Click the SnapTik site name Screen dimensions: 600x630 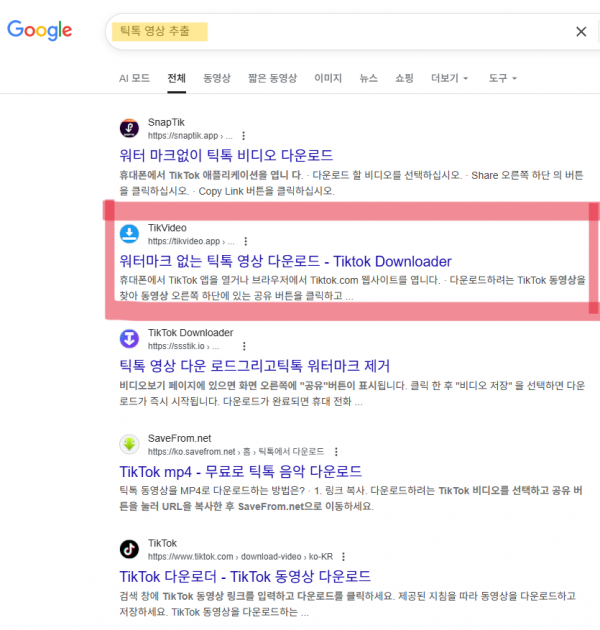(x=166, y=122)
